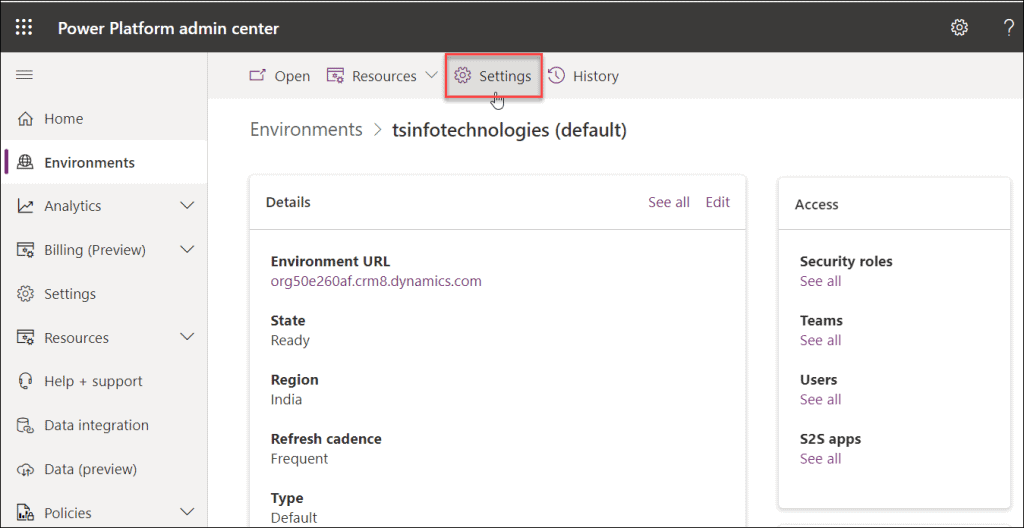Collapse sidebar with the hamburger icon
This screenshot has height=528, width=1024.
[x=24, y=75]
